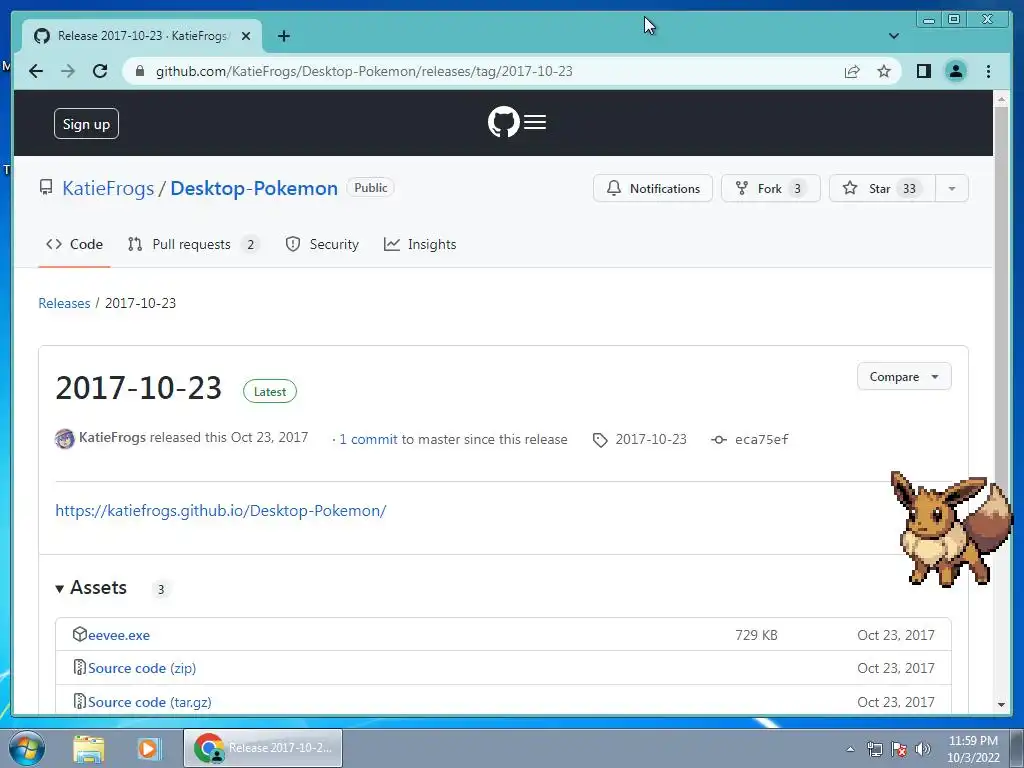Switch to the Insights tab
This screenshot has height=768, width=1024.
point(420,244)
